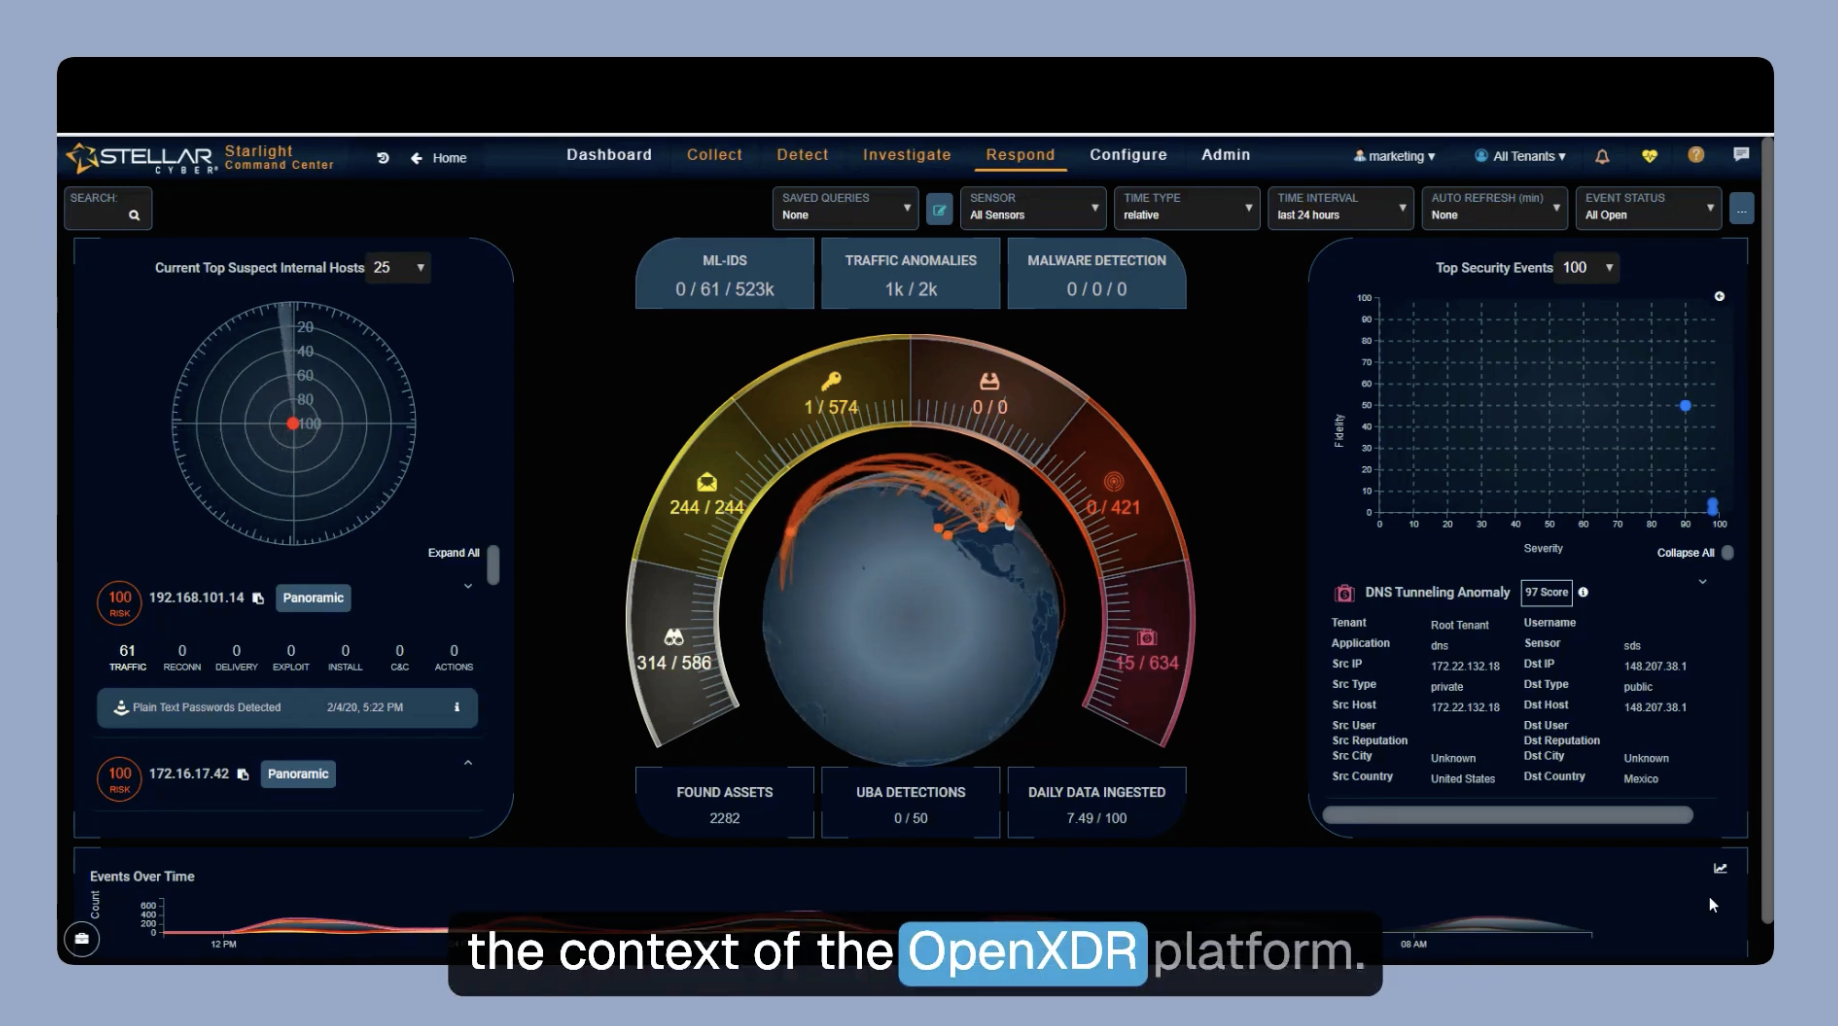The width and height of the screenshot is (1838, 1026).
Task: Click the notification bell icon
Action: (x=1602, y=156)
